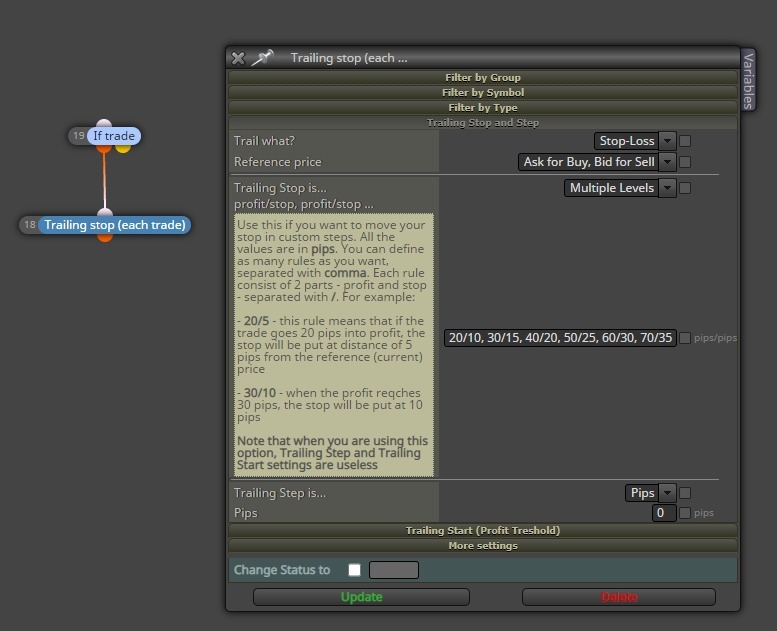Expand the Filter by Type section

tap(483, 108)
